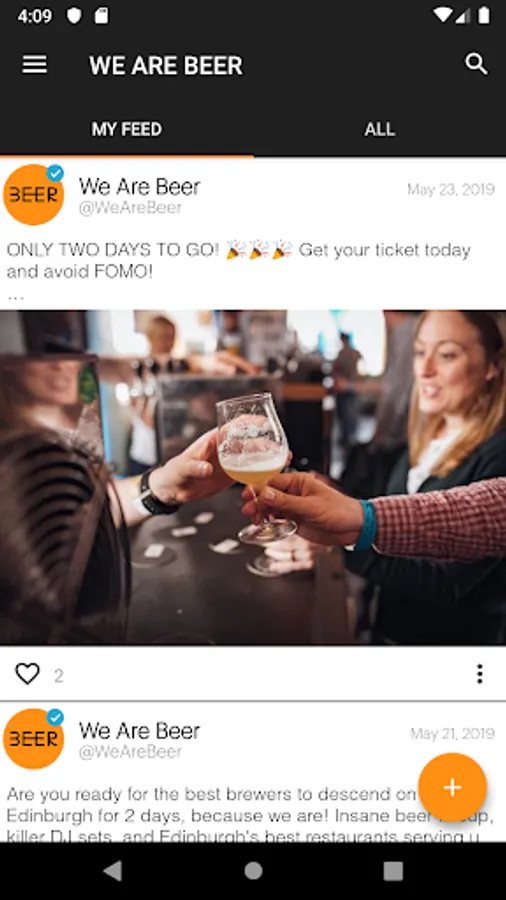The image size is (506, 900).
Task: Tap the search magnifier icon
Action: click(476, 64)
